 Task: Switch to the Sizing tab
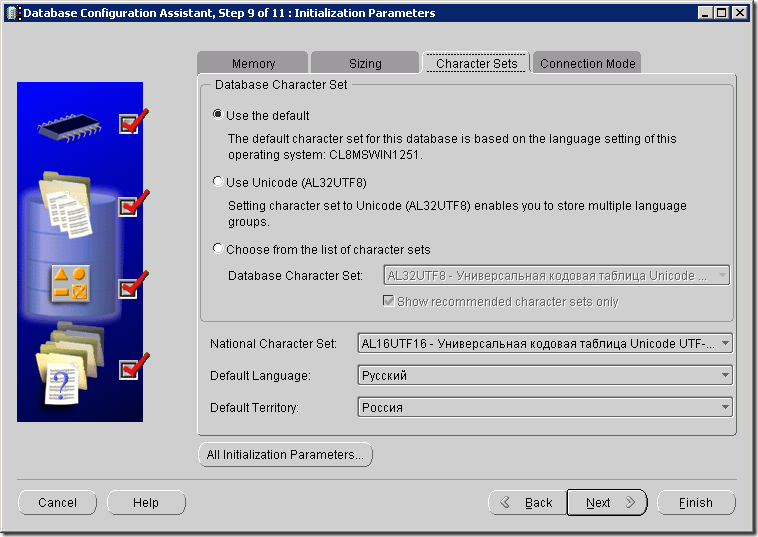tap(365, 63)
